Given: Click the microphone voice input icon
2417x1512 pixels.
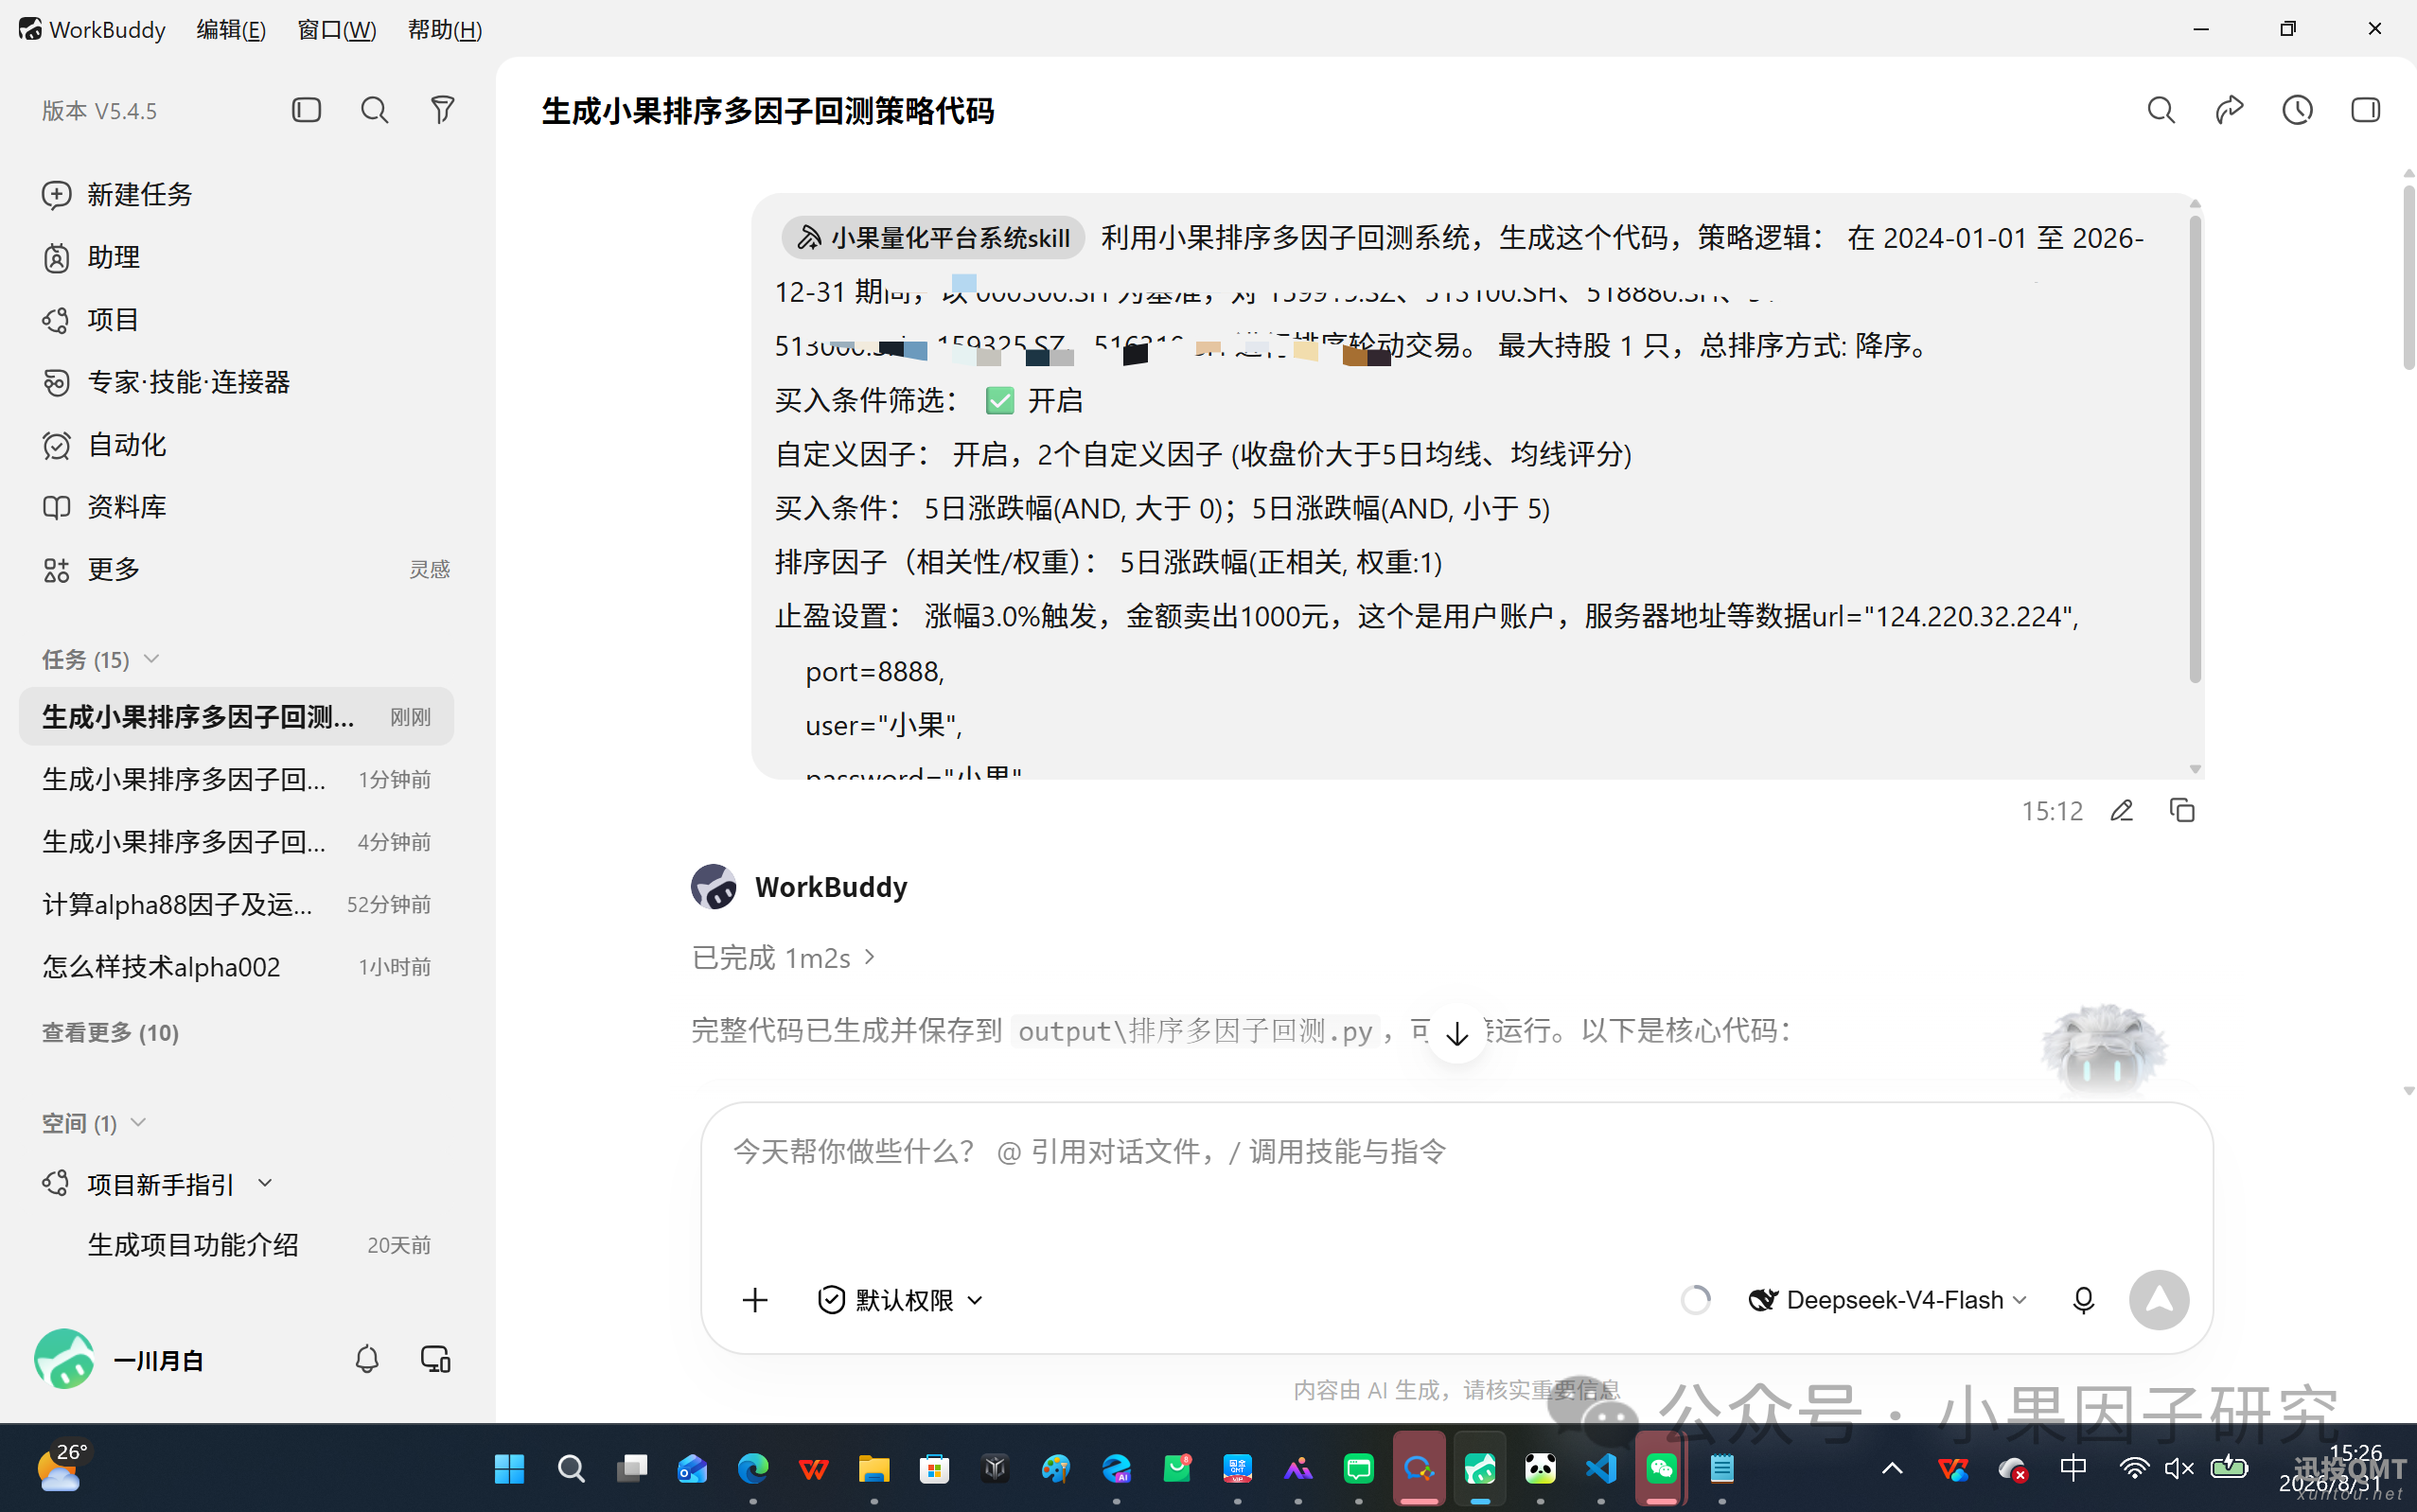Looking at the screenshot, I should (2083, 1299).
